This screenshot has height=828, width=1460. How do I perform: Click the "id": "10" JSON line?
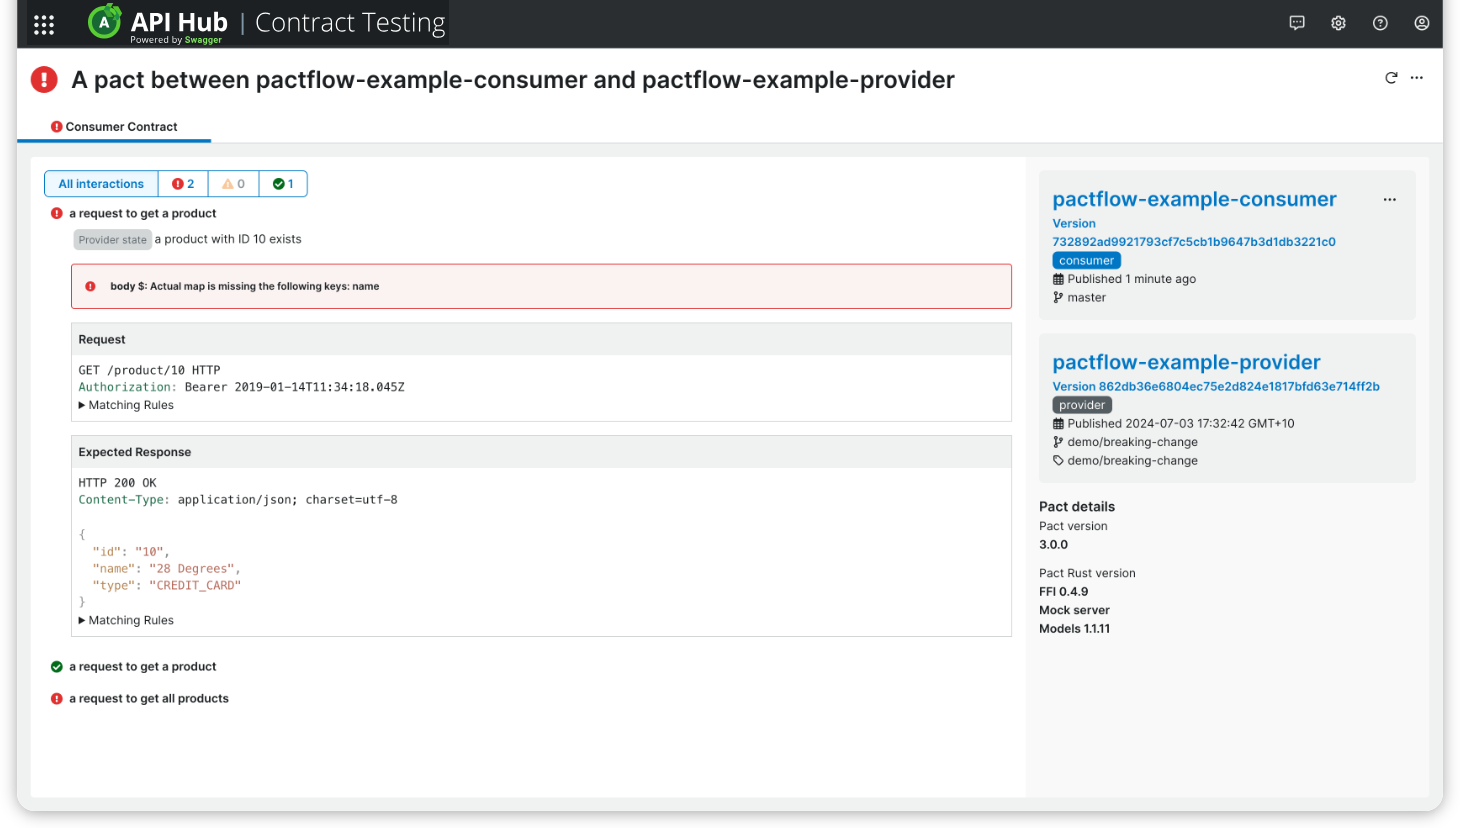click(131, 552)
